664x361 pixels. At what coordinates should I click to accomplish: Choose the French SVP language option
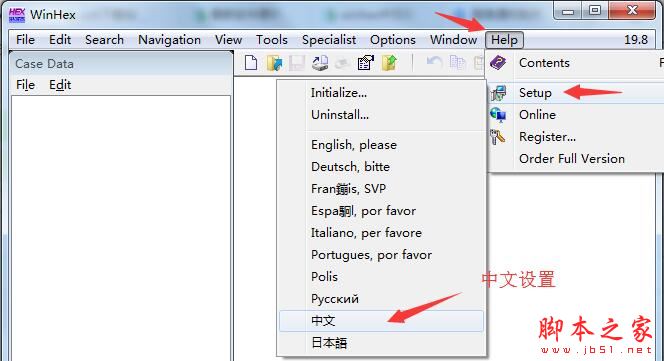(381, 189)
